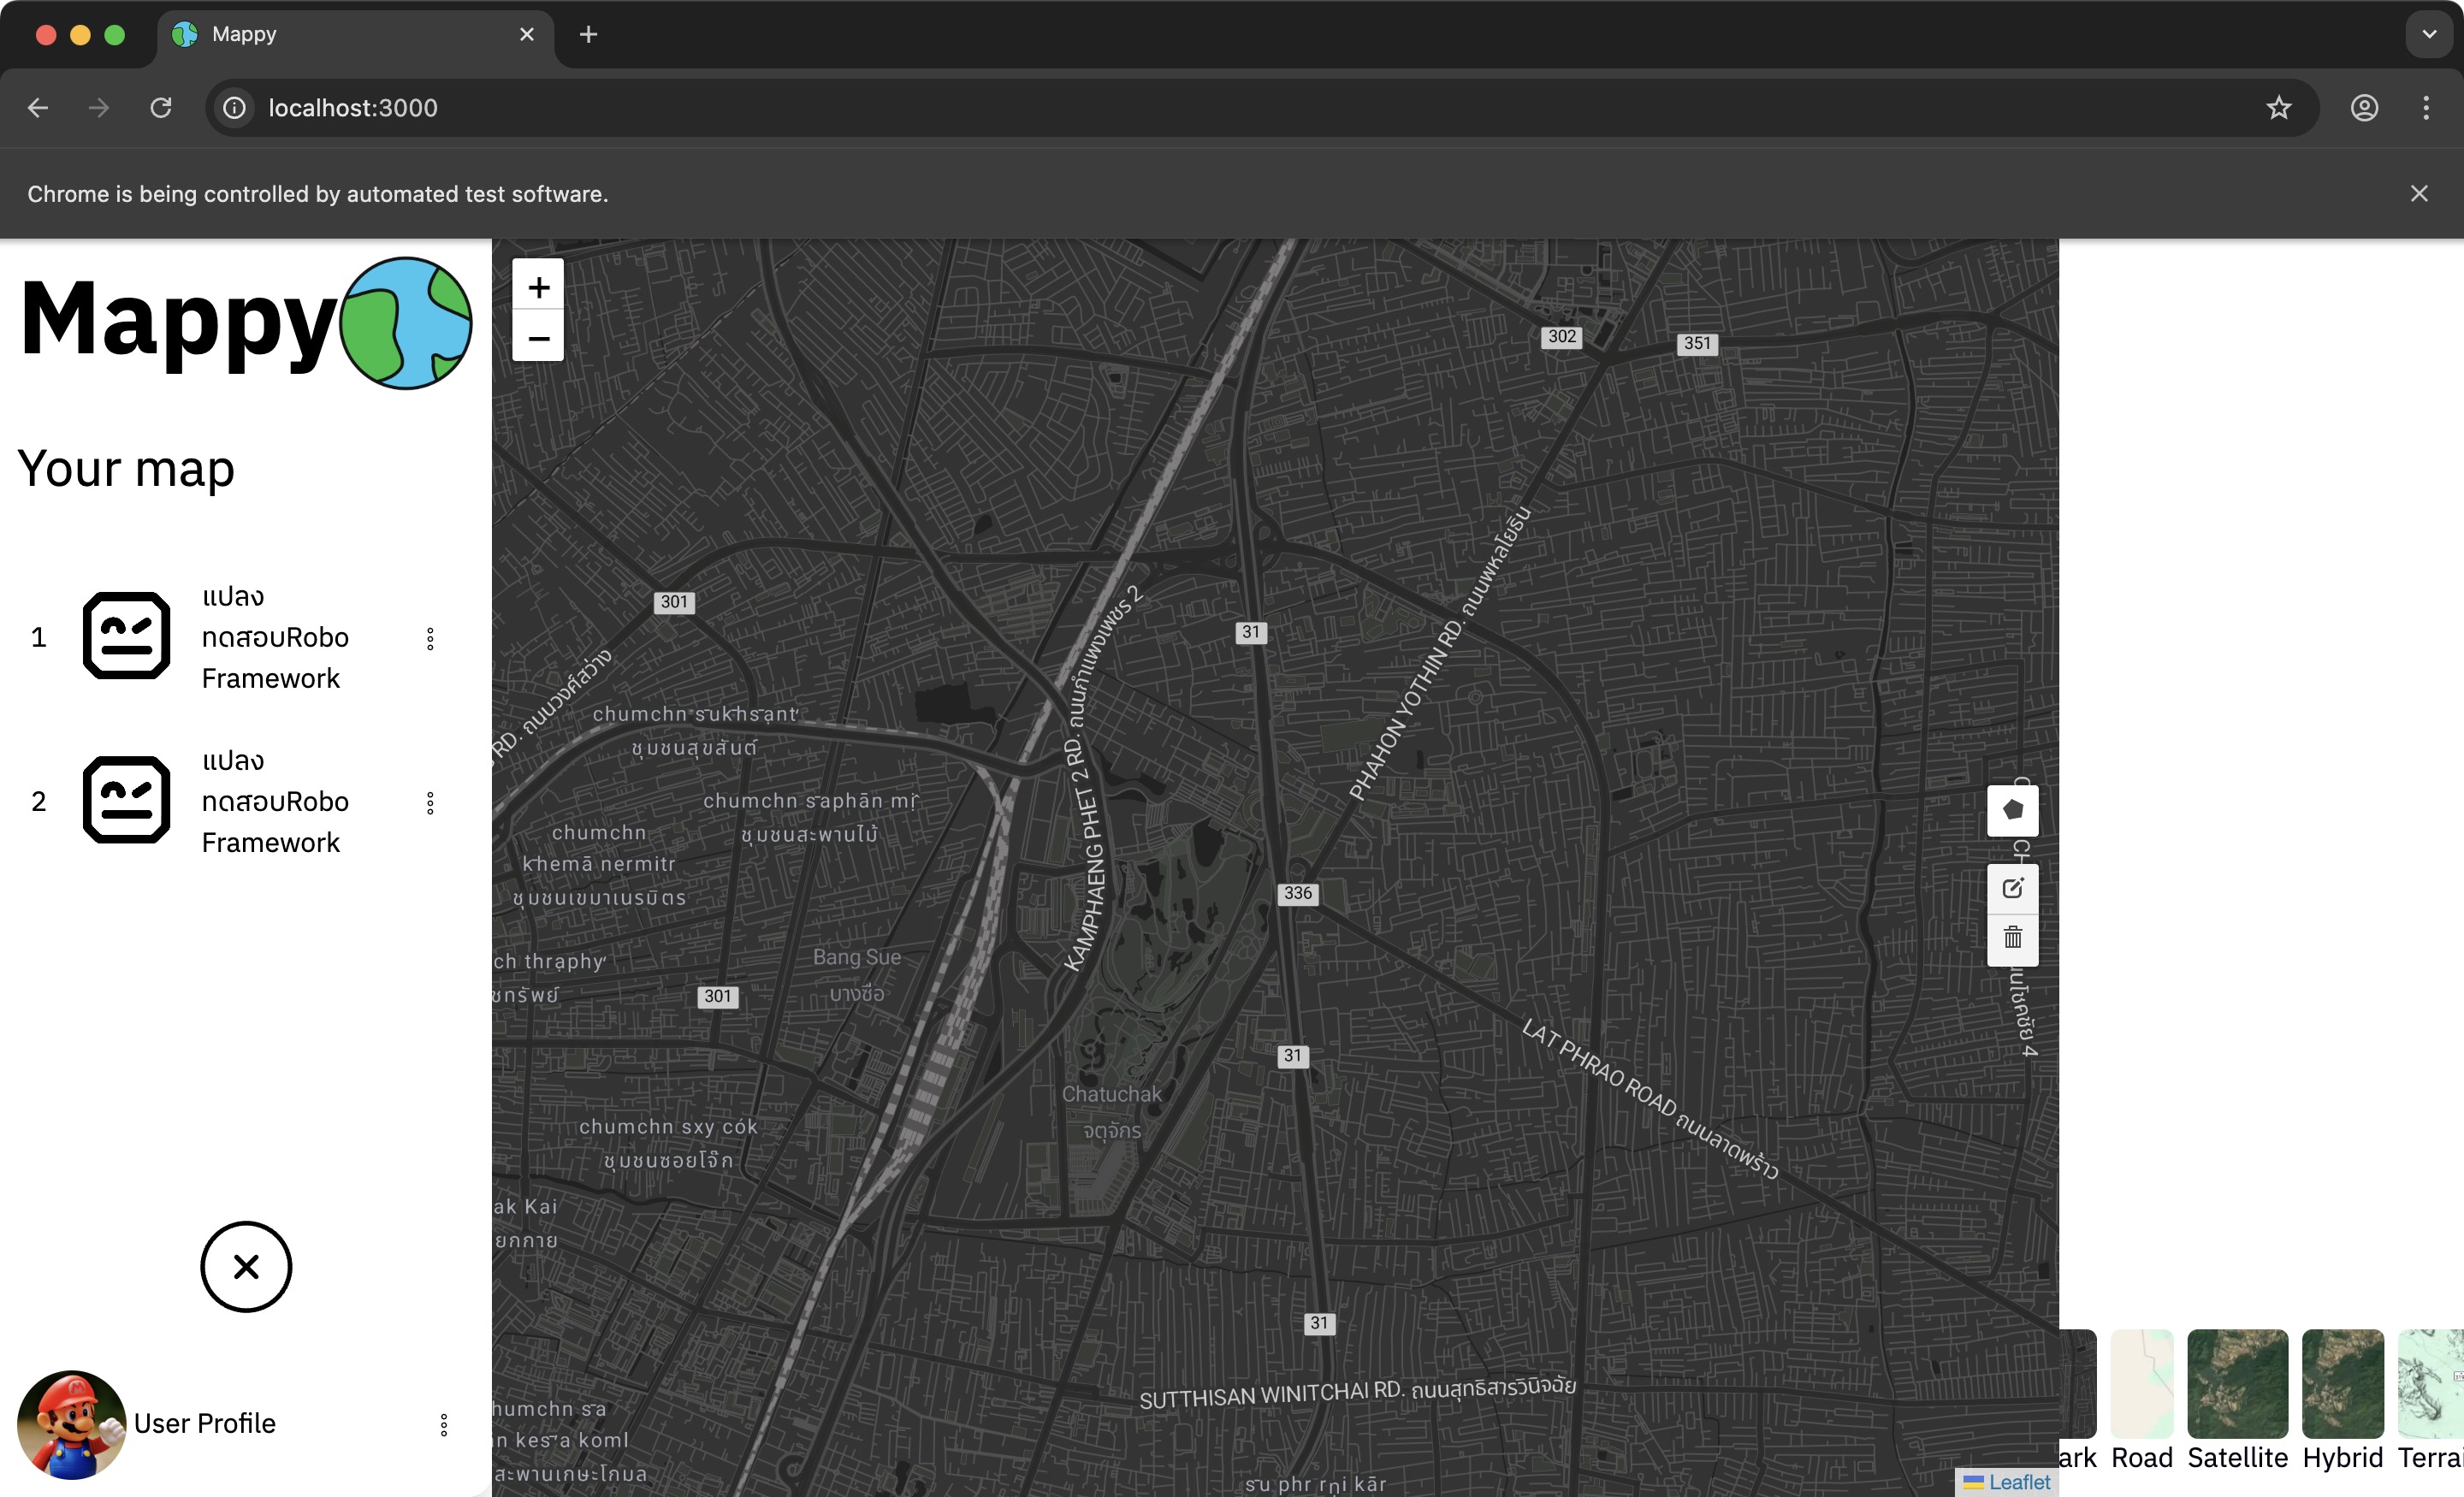Click the Mario user avatar
The height and width of the screenshot is (1497, 2464).
(x=72, y=1424)
